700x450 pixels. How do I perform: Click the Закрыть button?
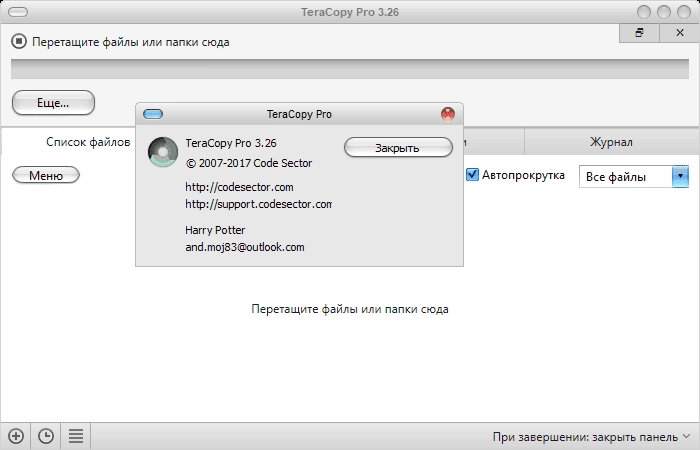click(x=398, y=147)
